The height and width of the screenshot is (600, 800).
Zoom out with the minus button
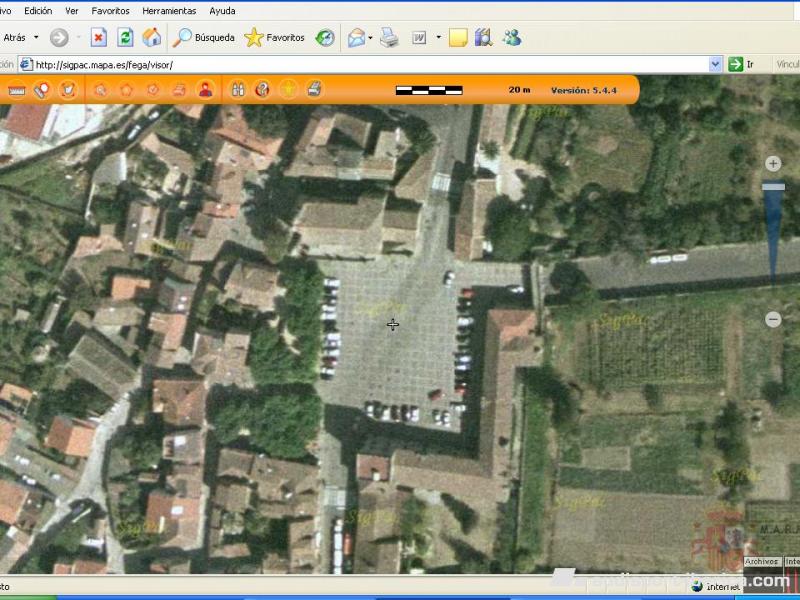click(773, 319)
